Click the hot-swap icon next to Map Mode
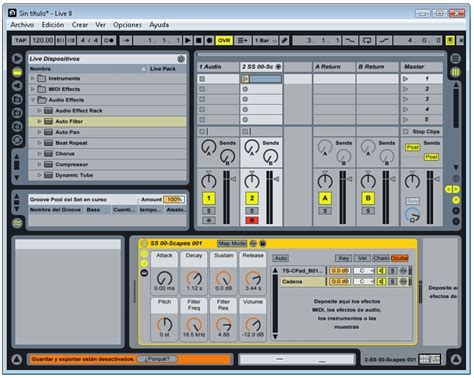 [x=253, y=244]
